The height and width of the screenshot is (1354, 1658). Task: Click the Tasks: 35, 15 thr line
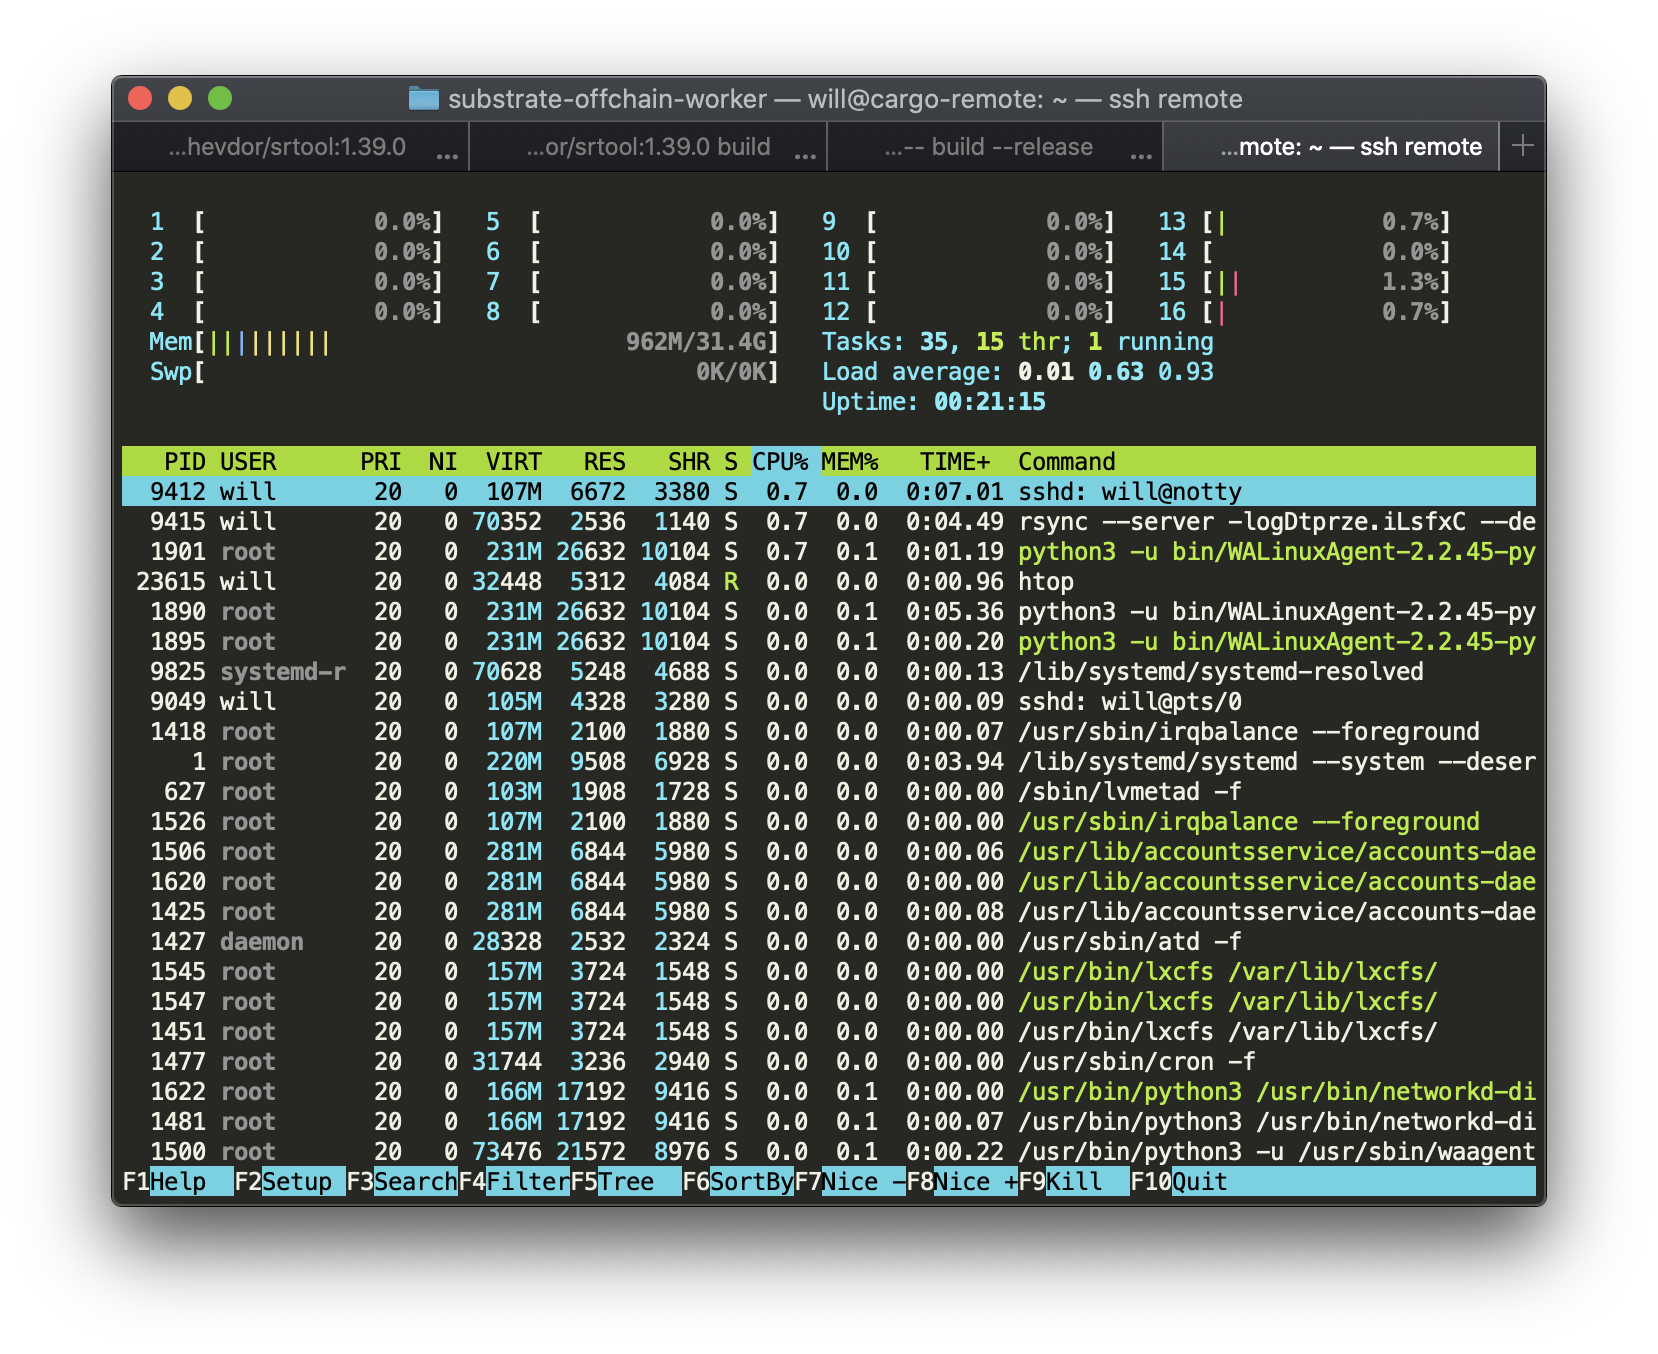(x=1017, y=342)
